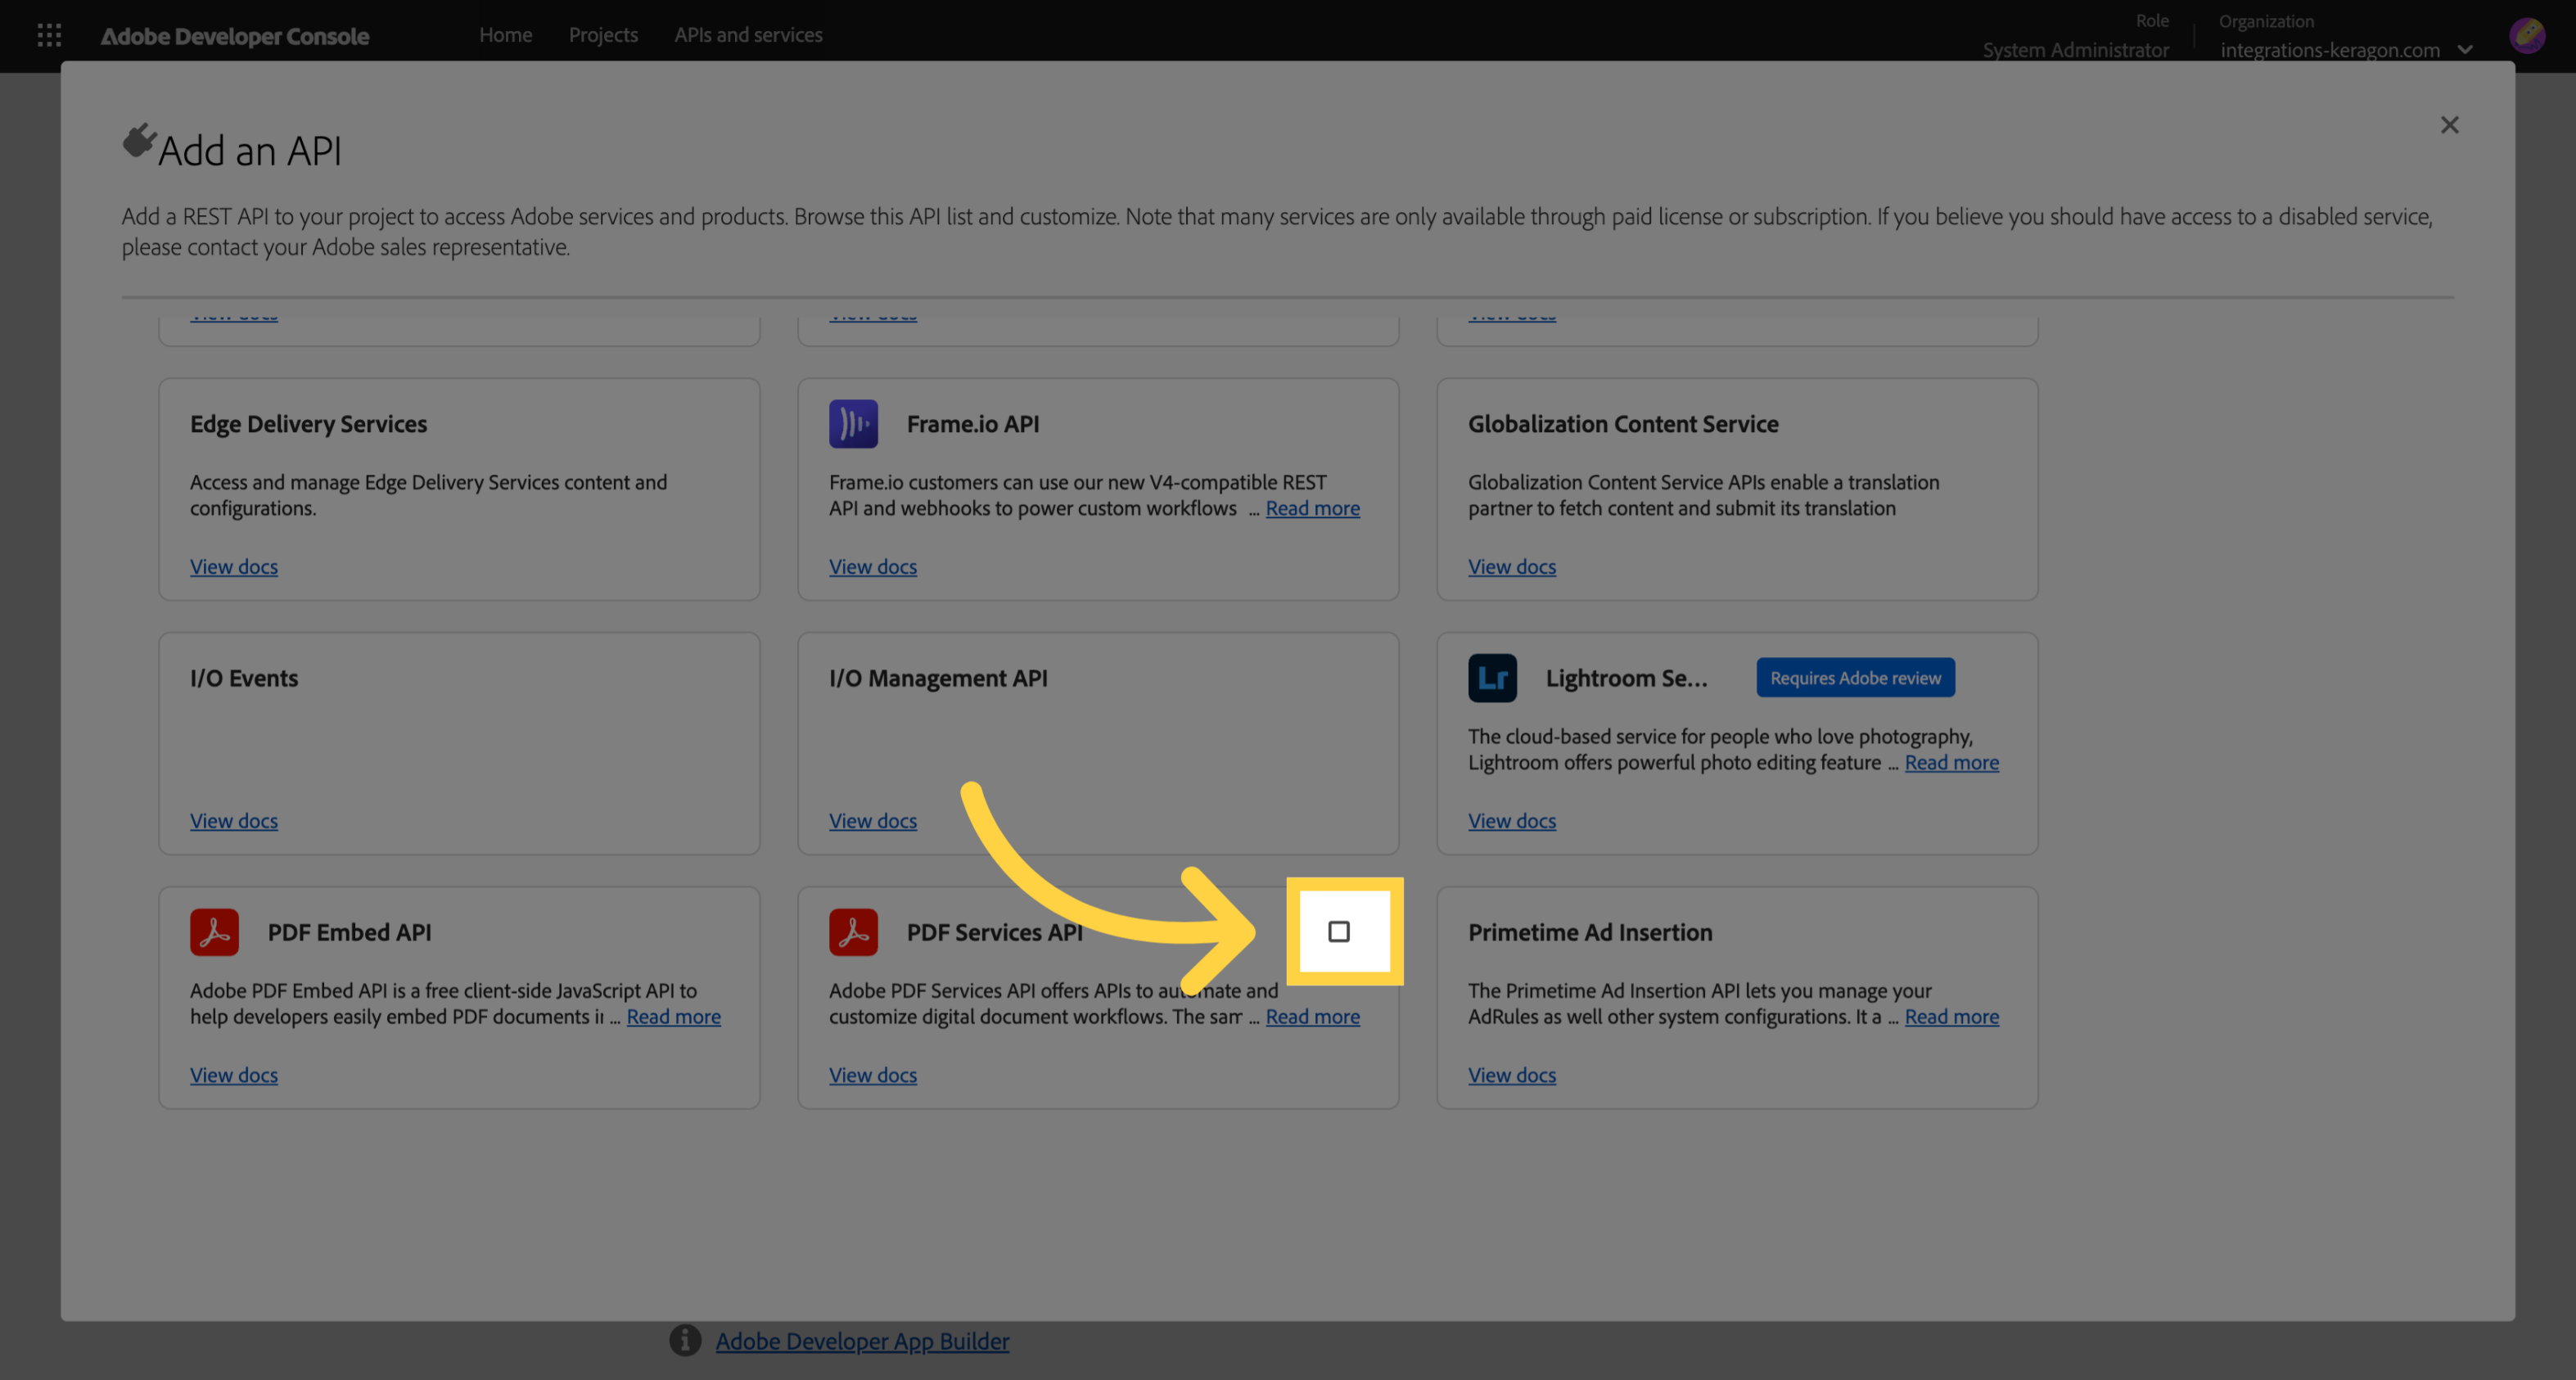Open View docs for PDF Services API
The width and height of the screenshot is (2576, 1380).
coord(872,1074)
